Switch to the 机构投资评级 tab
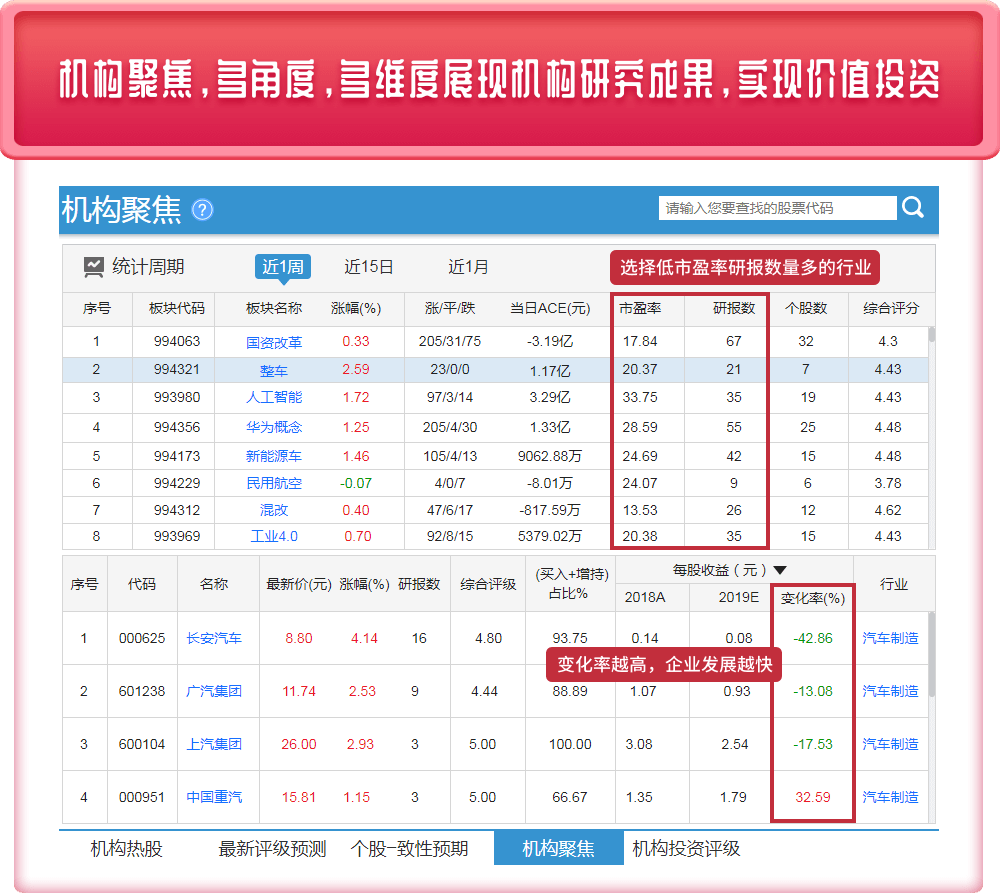This screenshot has height=893, width=1000. (686, 848)
